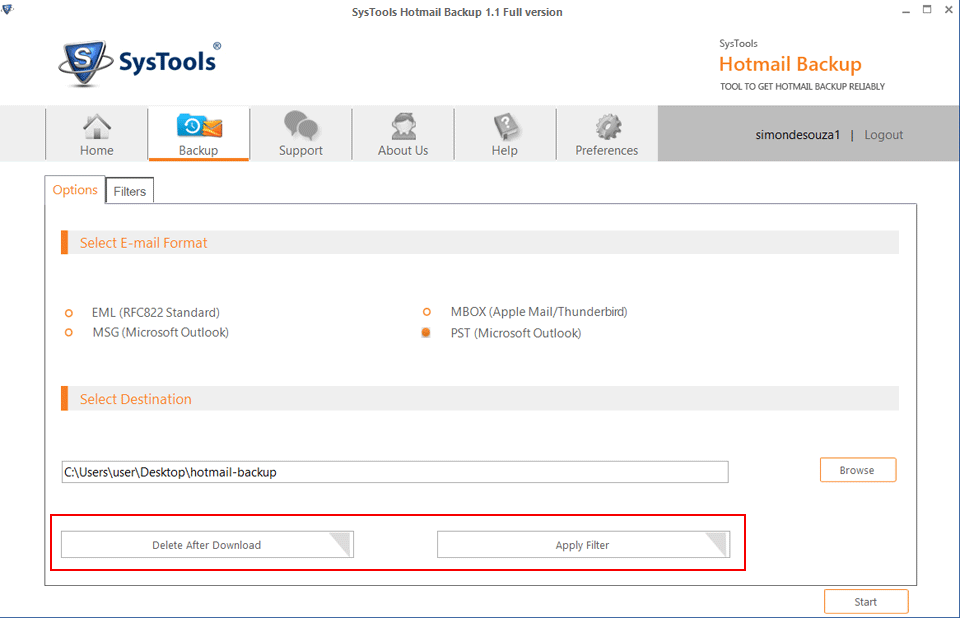Maximize the SysTools window
Screen dimensions: 960x618
927,10
